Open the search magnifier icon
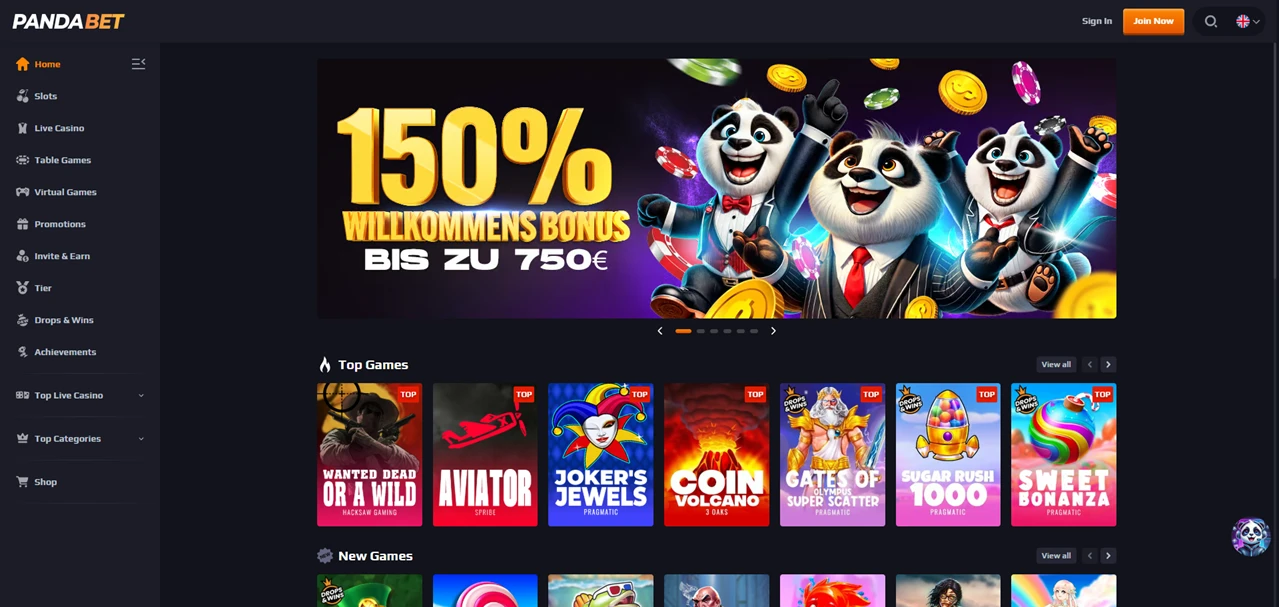This screenshot has width=1279, height=607. (x=1210, y=21)
